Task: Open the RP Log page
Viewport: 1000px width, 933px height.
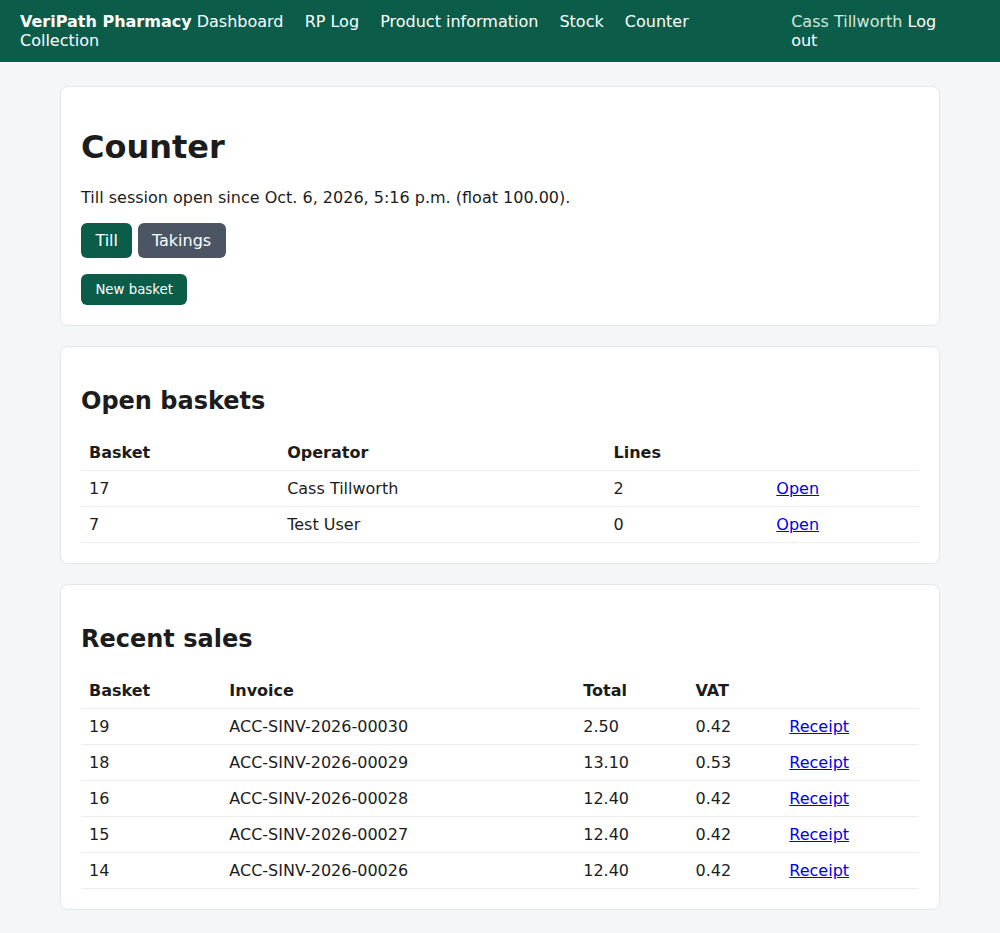Action: pos(332,21)
